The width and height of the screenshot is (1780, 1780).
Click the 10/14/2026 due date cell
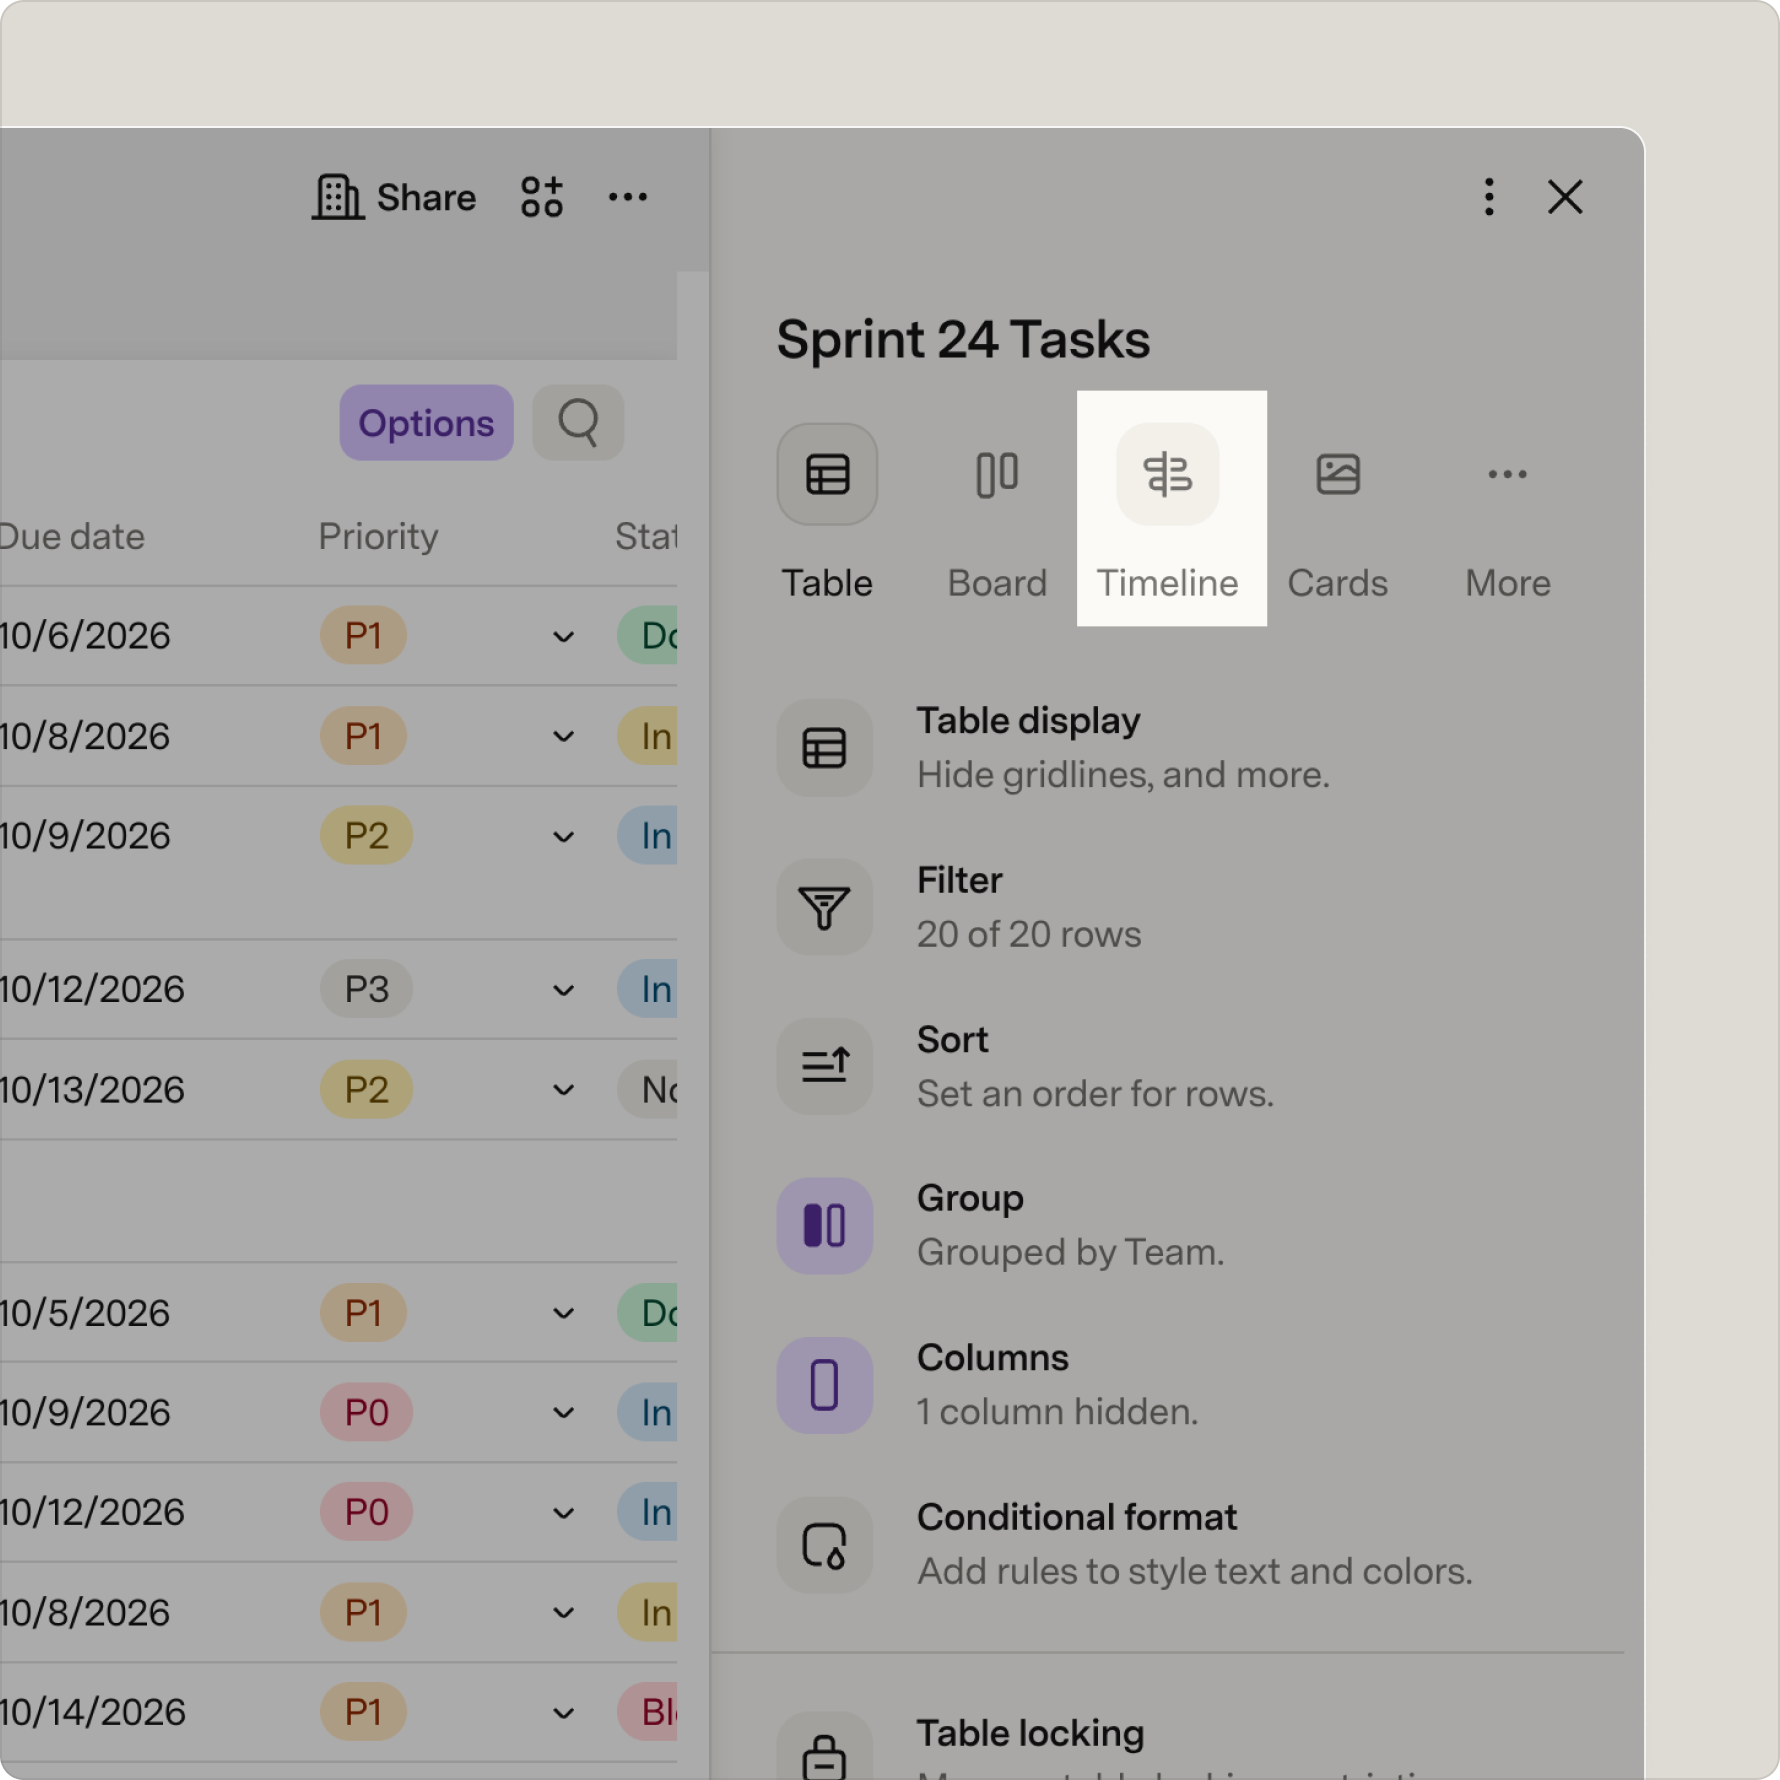[92, 1713]
